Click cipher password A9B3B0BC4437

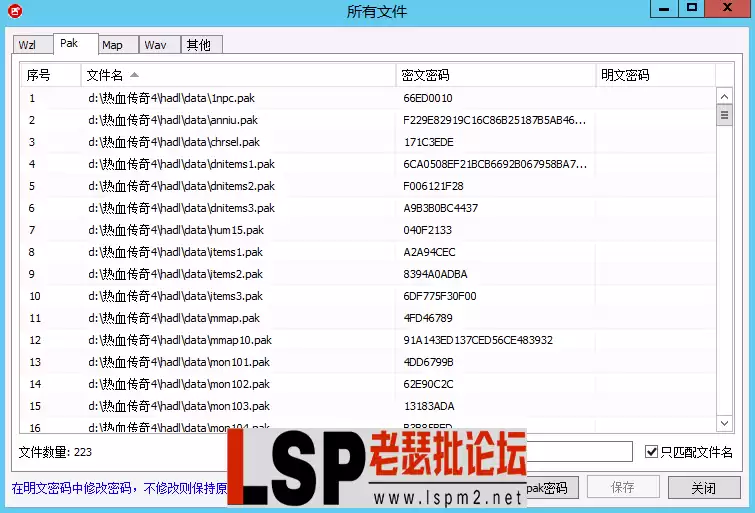pos(441,208)
